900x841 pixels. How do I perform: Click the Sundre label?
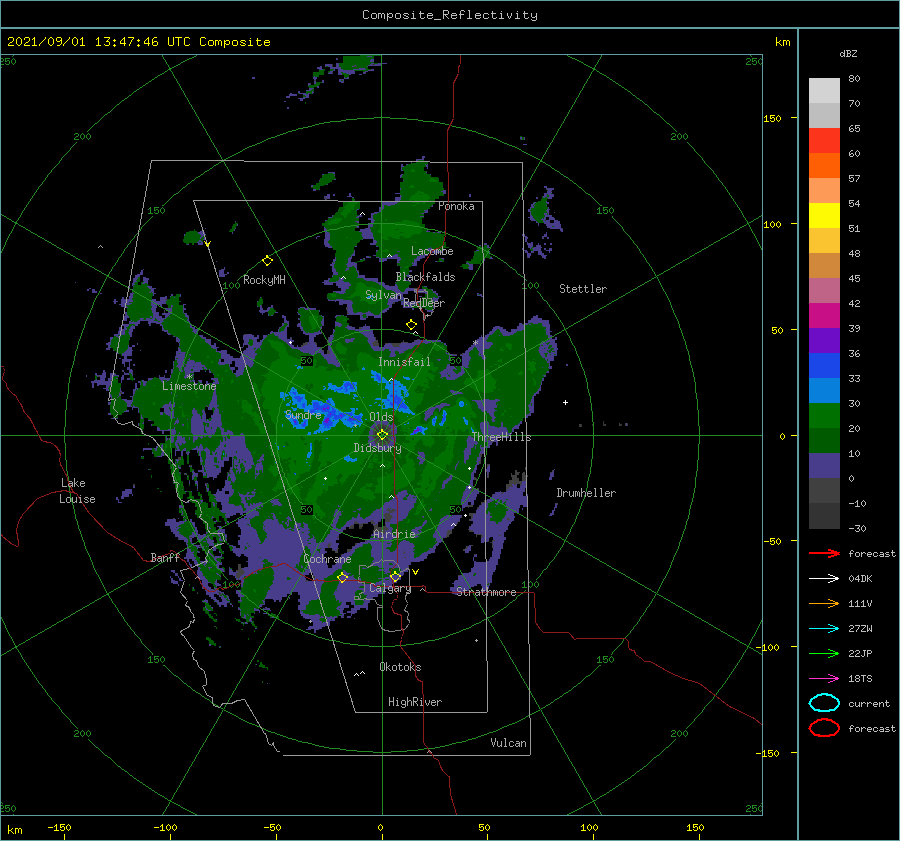pyautogui.click(x=303, y=414)
